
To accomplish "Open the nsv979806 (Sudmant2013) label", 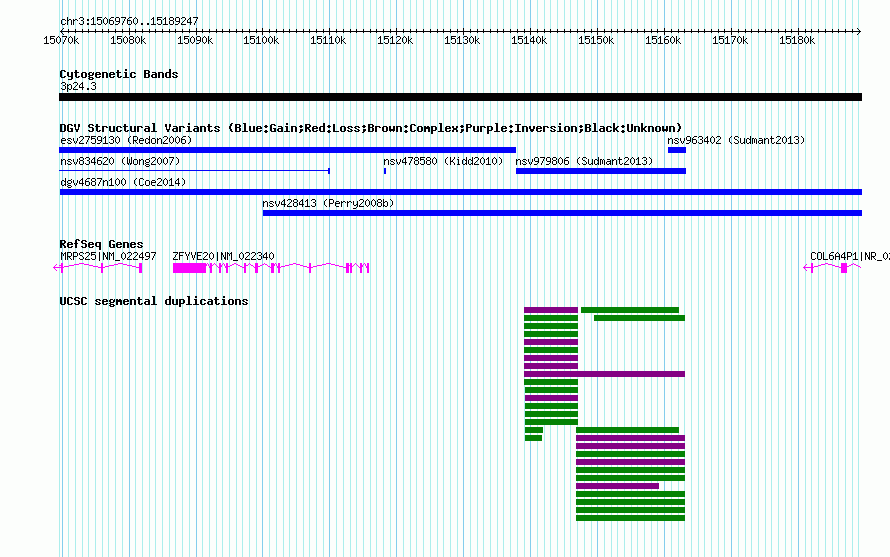I will [x=584, y=161].
